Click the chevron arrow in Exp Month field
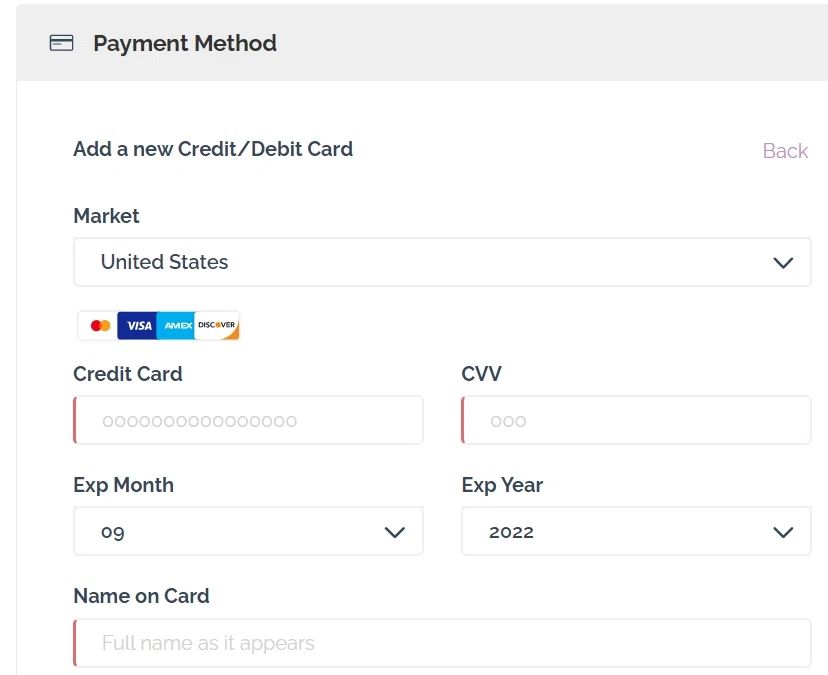828x675 pixels. point(395,532)
